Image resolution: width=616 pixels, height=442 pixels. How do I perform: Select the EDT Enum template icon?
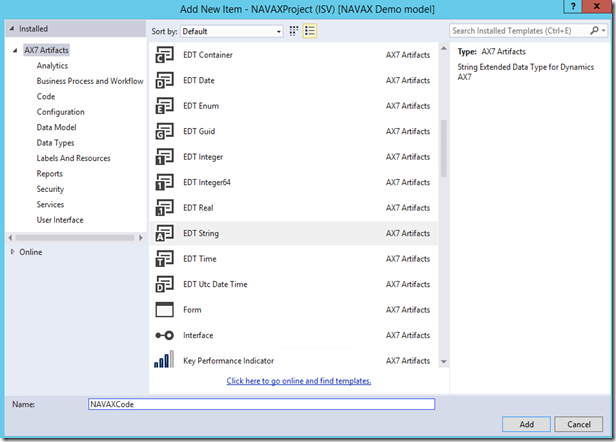164,106
